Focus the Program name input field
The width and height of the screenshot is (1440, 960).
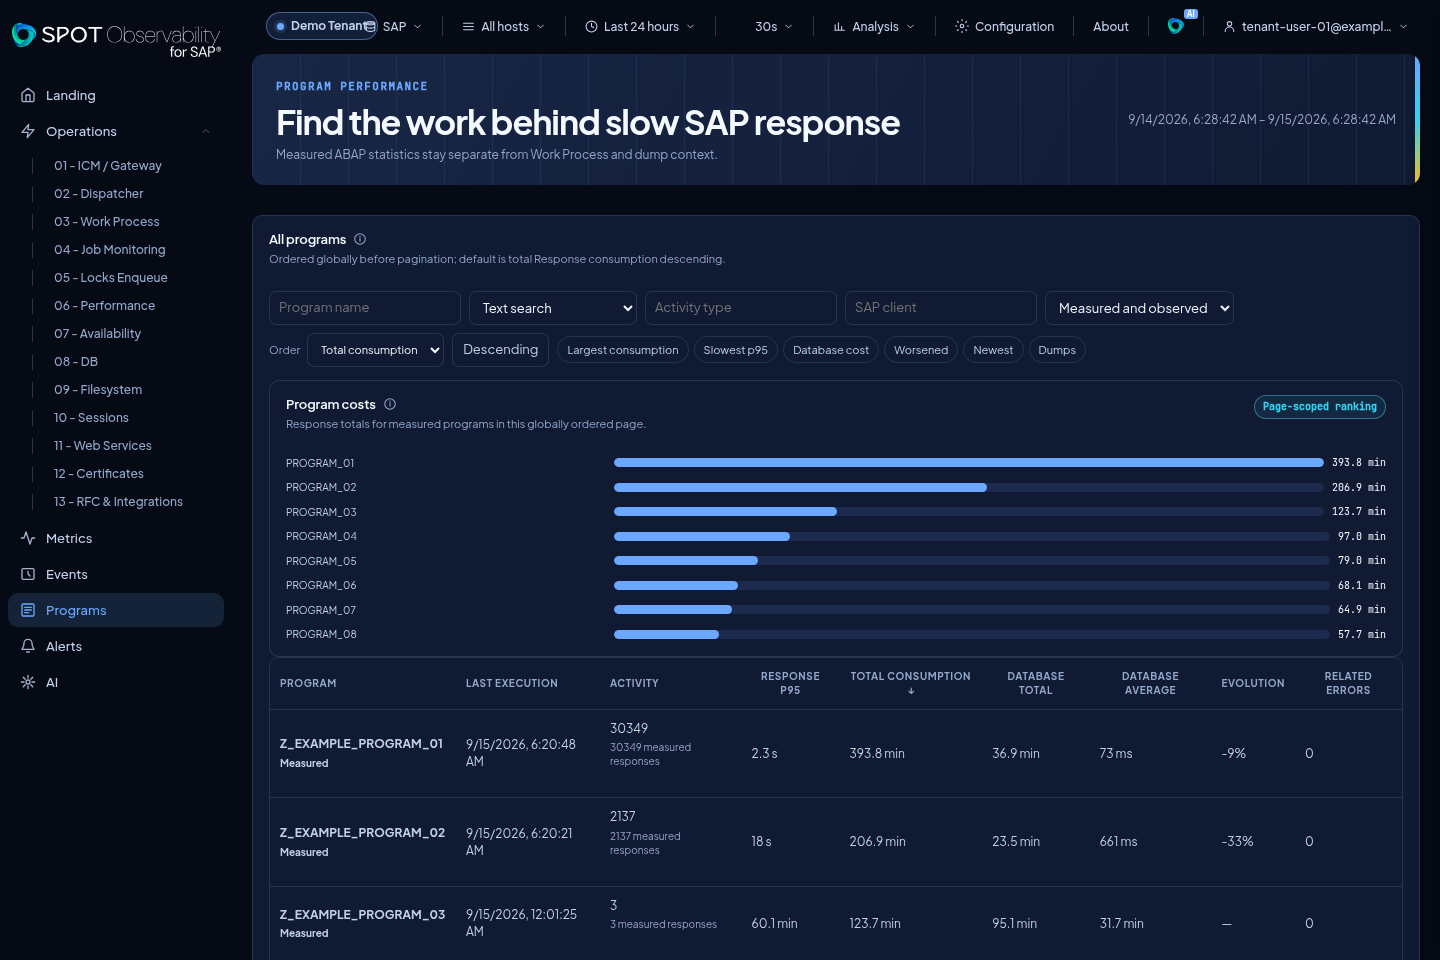click(365, 308)
